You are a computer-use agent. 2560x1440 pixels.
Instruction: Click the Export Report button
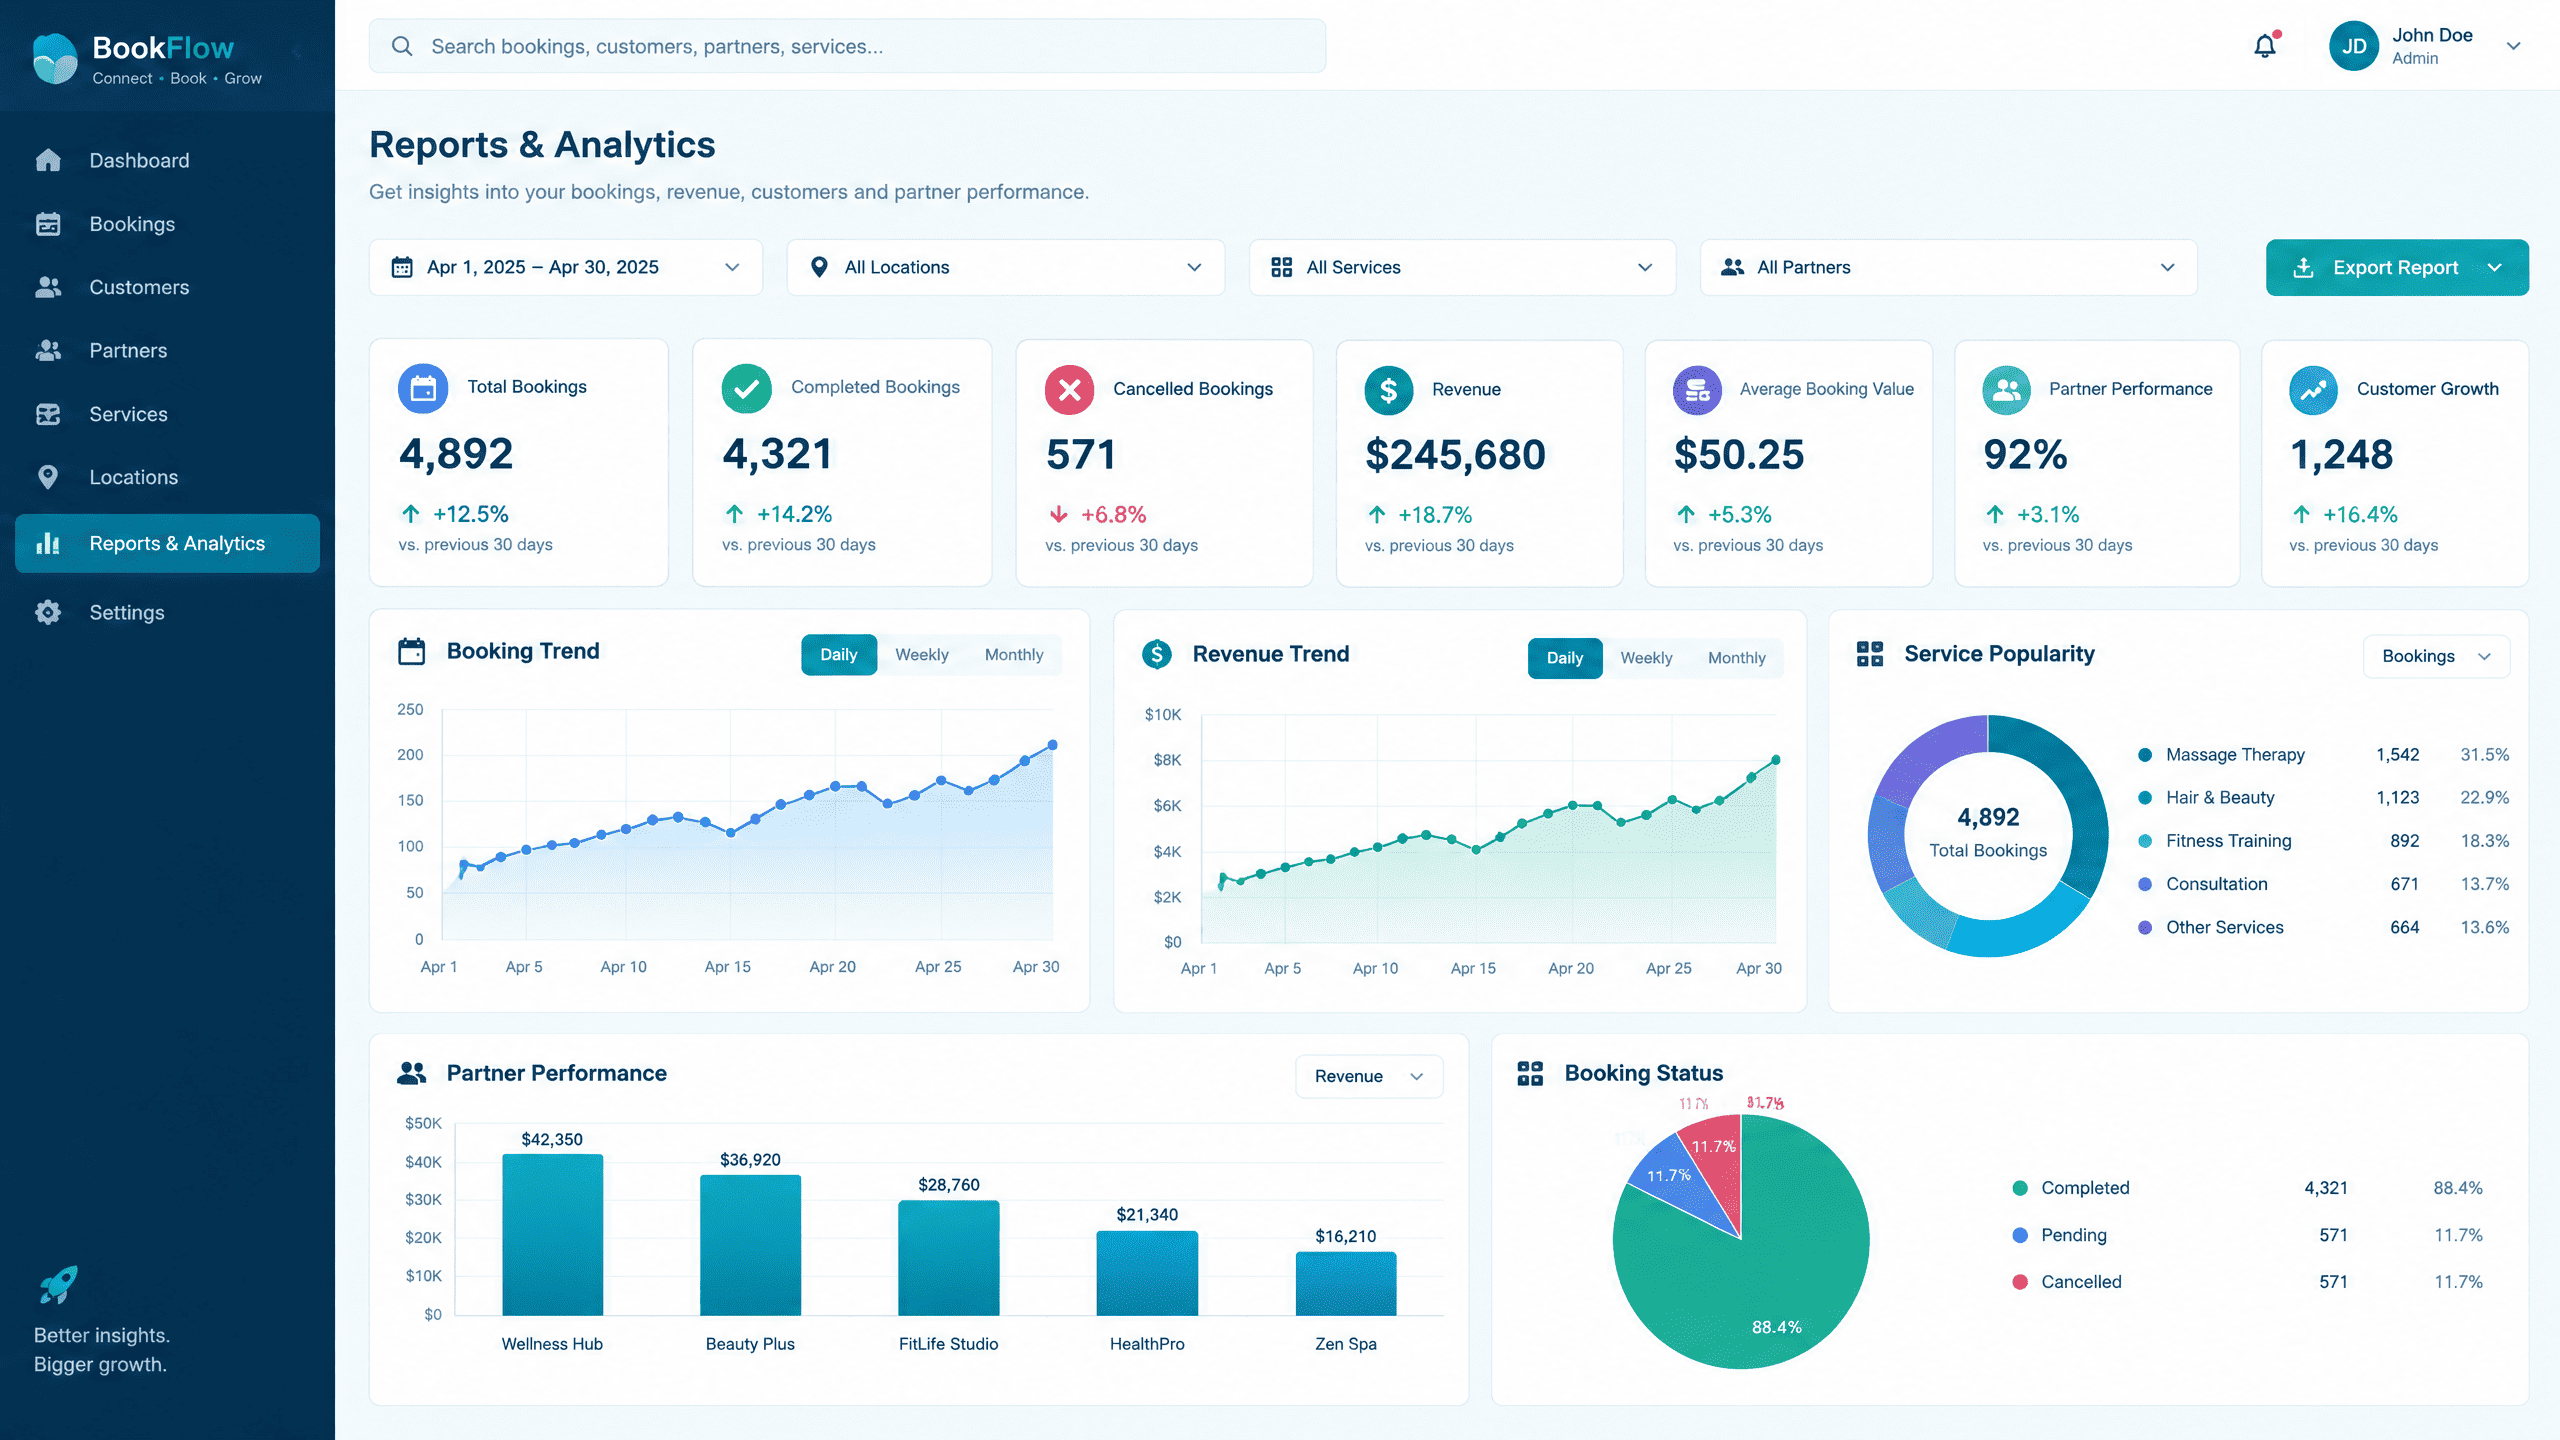click(2397, 267)
